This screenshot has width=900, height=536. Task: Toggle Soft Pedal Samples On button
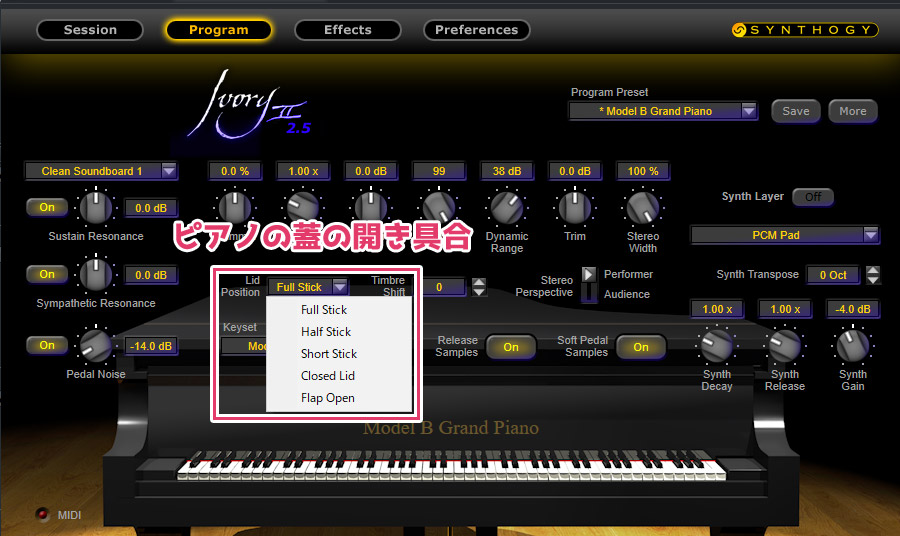641,347
